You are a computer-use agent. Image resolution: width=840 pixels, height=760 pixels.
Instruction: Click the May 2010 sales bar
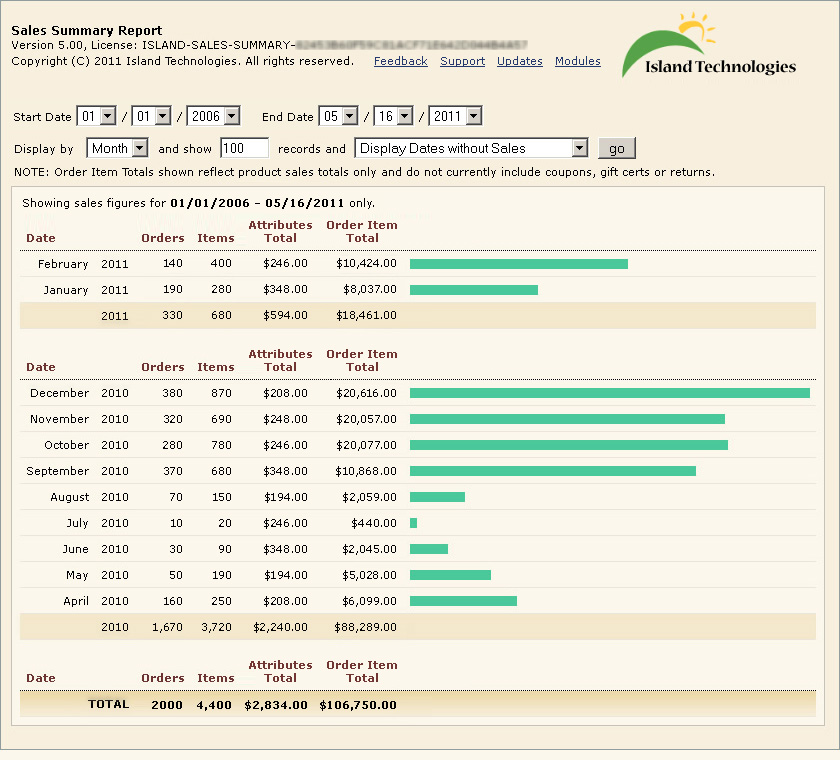[x=450, y=575]
